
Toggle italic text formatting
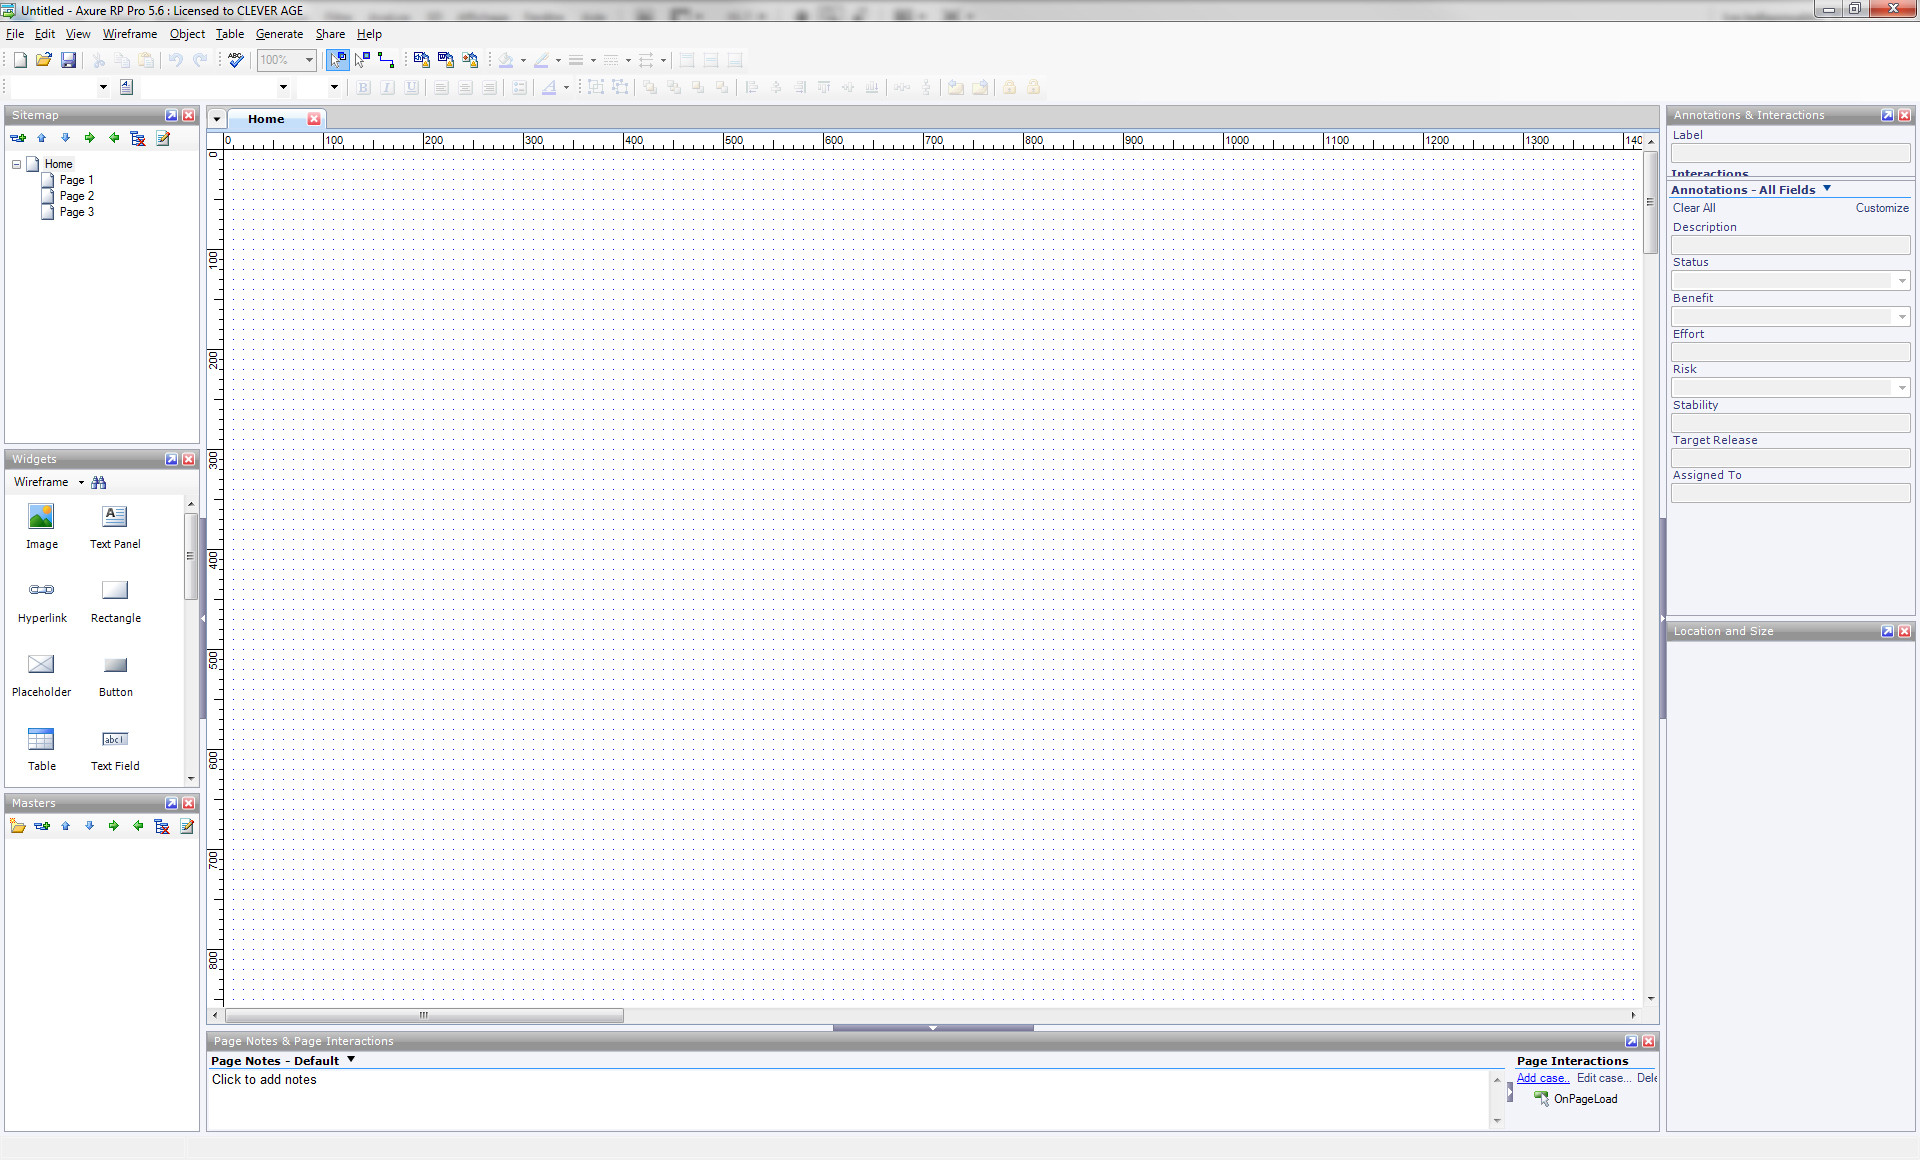click(x=387, y=88)
